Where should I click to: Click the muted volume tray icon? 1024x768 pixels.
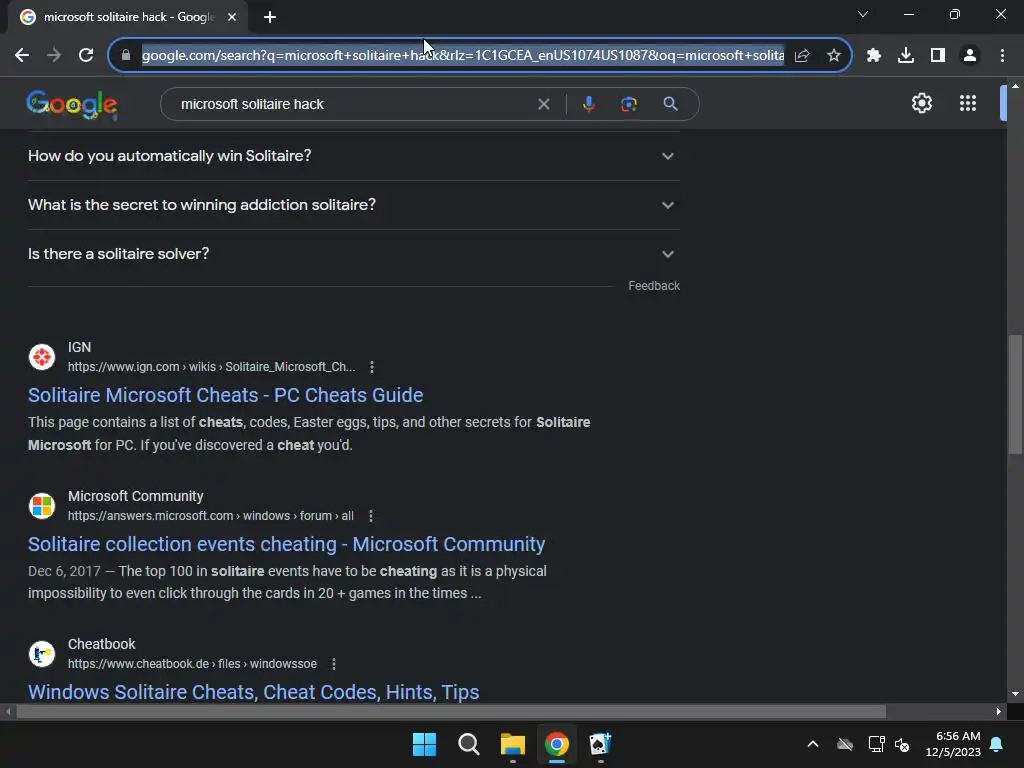pyautogui.click(x=903, y=744)
